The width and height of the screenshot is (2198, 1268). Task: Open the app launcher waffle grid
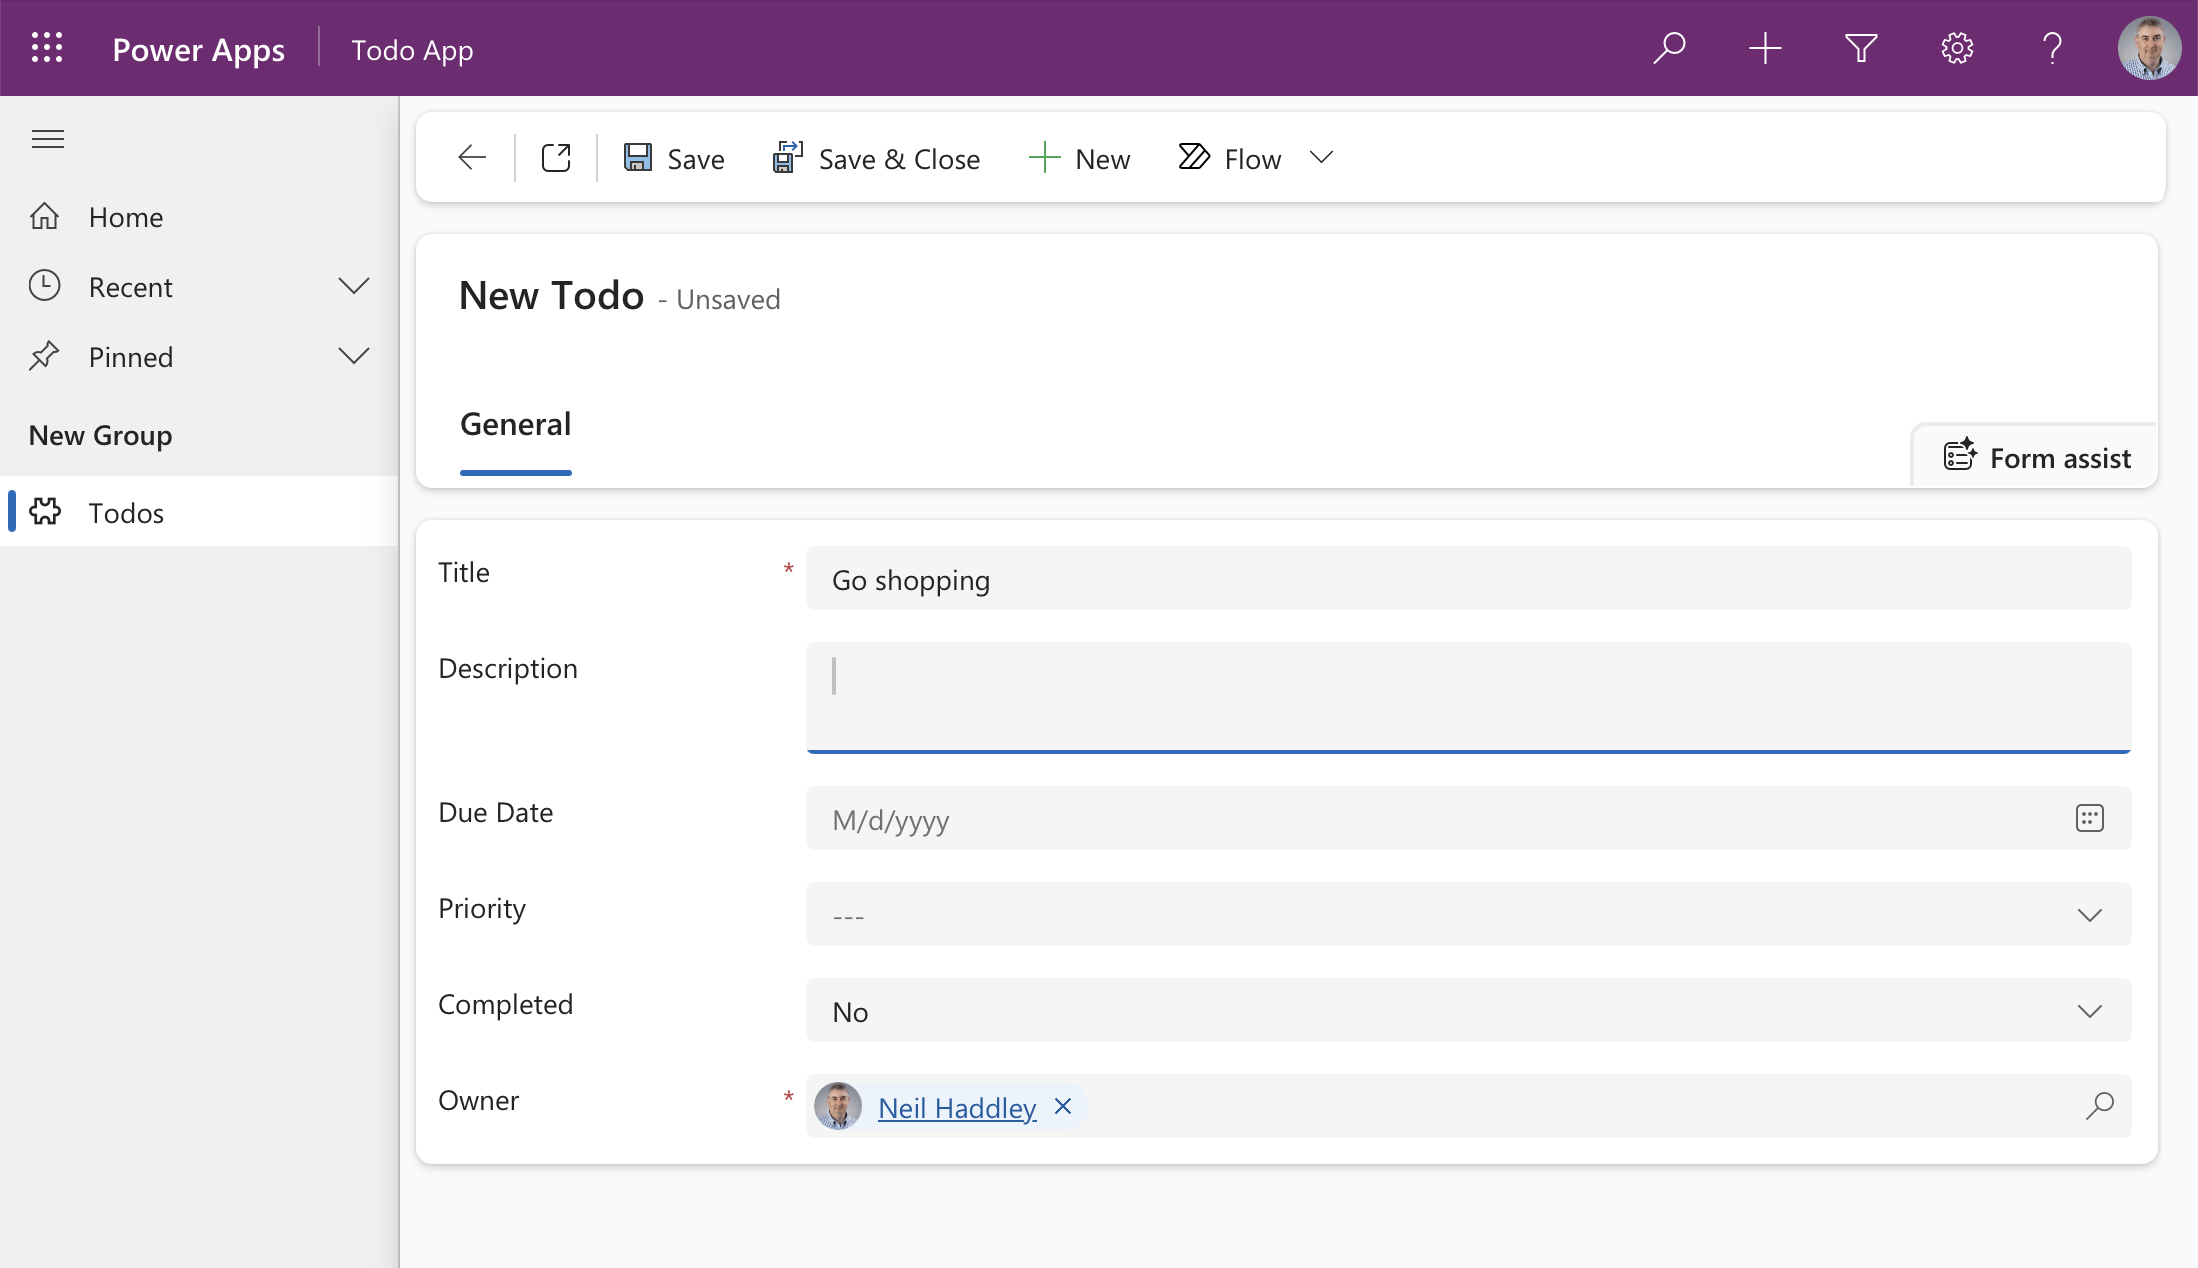(47, 48)
